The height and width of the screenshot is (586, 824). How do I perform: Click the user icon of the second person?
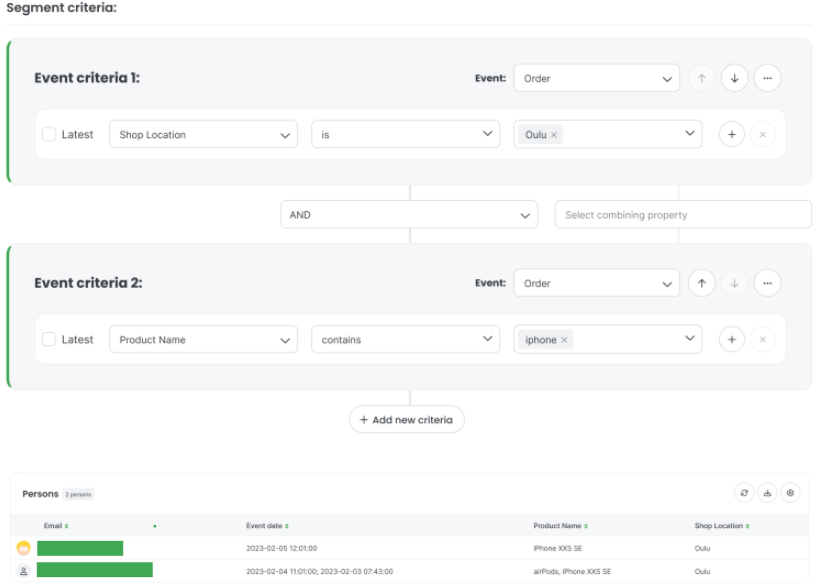24,571
